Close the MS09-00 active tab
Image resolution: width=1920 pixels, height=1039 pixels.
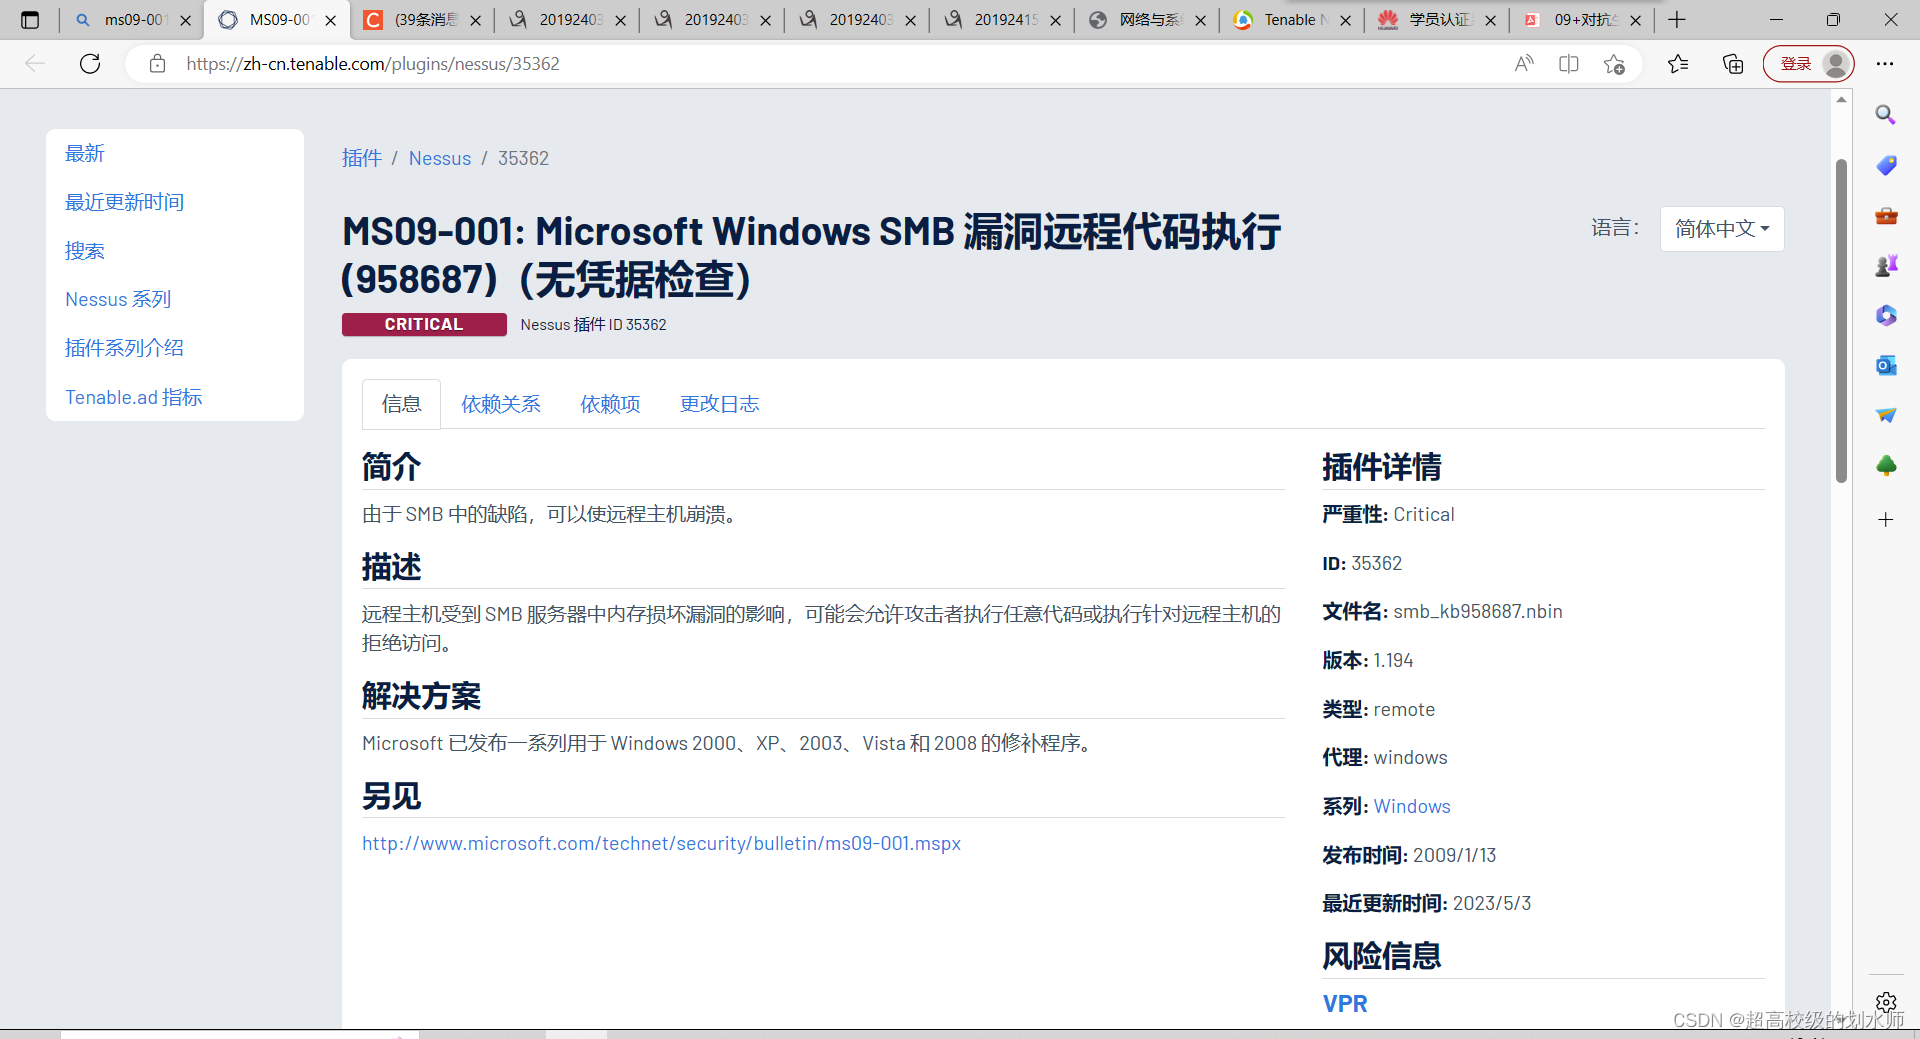(330, 20)
